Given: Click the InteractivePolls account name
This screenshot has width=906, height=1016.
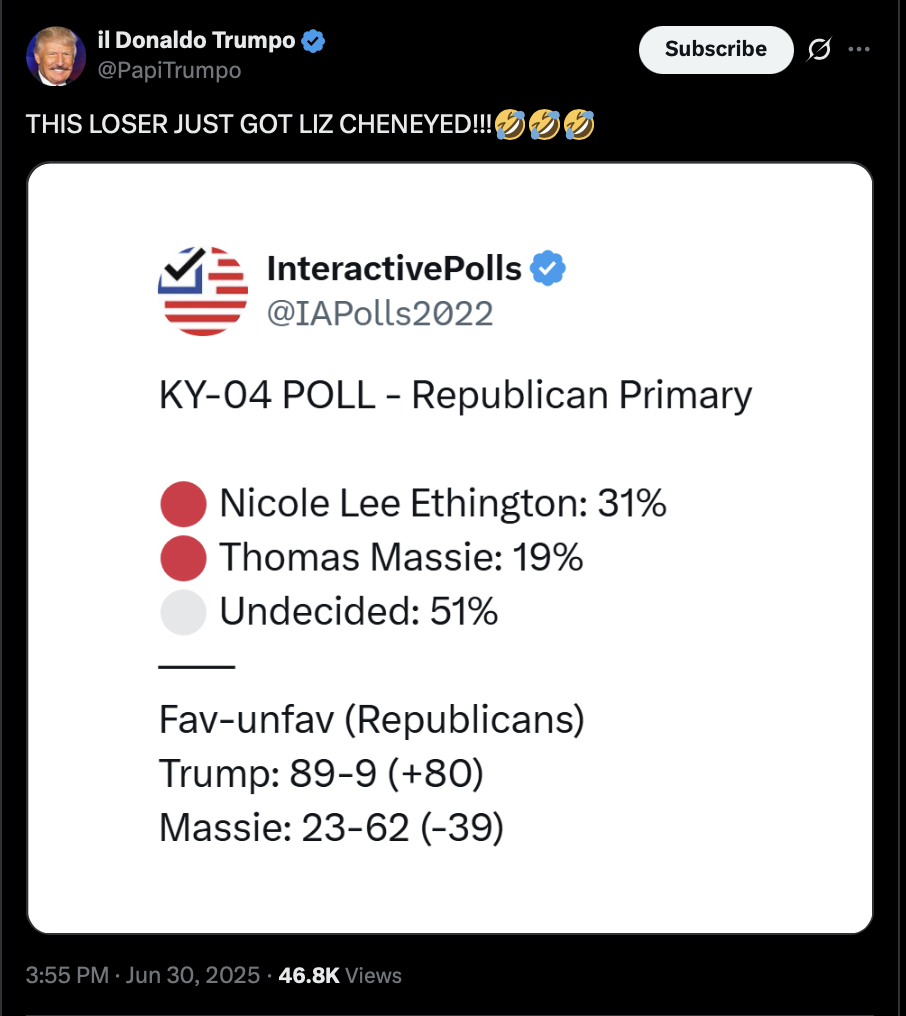Looking at the screenshot, I should (x=394, y=268).
